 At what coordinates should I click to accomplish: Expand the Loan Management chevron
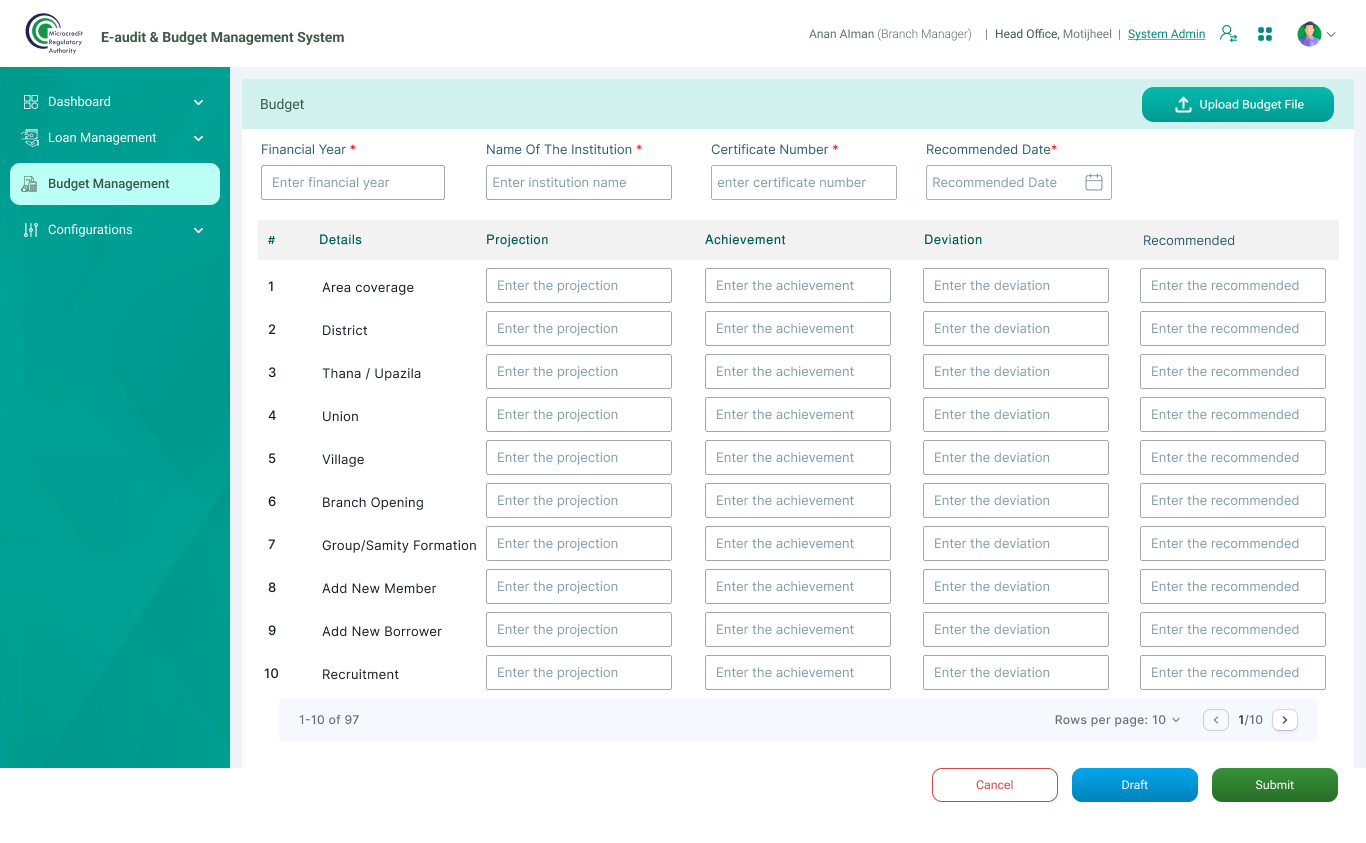click(198, 138)
